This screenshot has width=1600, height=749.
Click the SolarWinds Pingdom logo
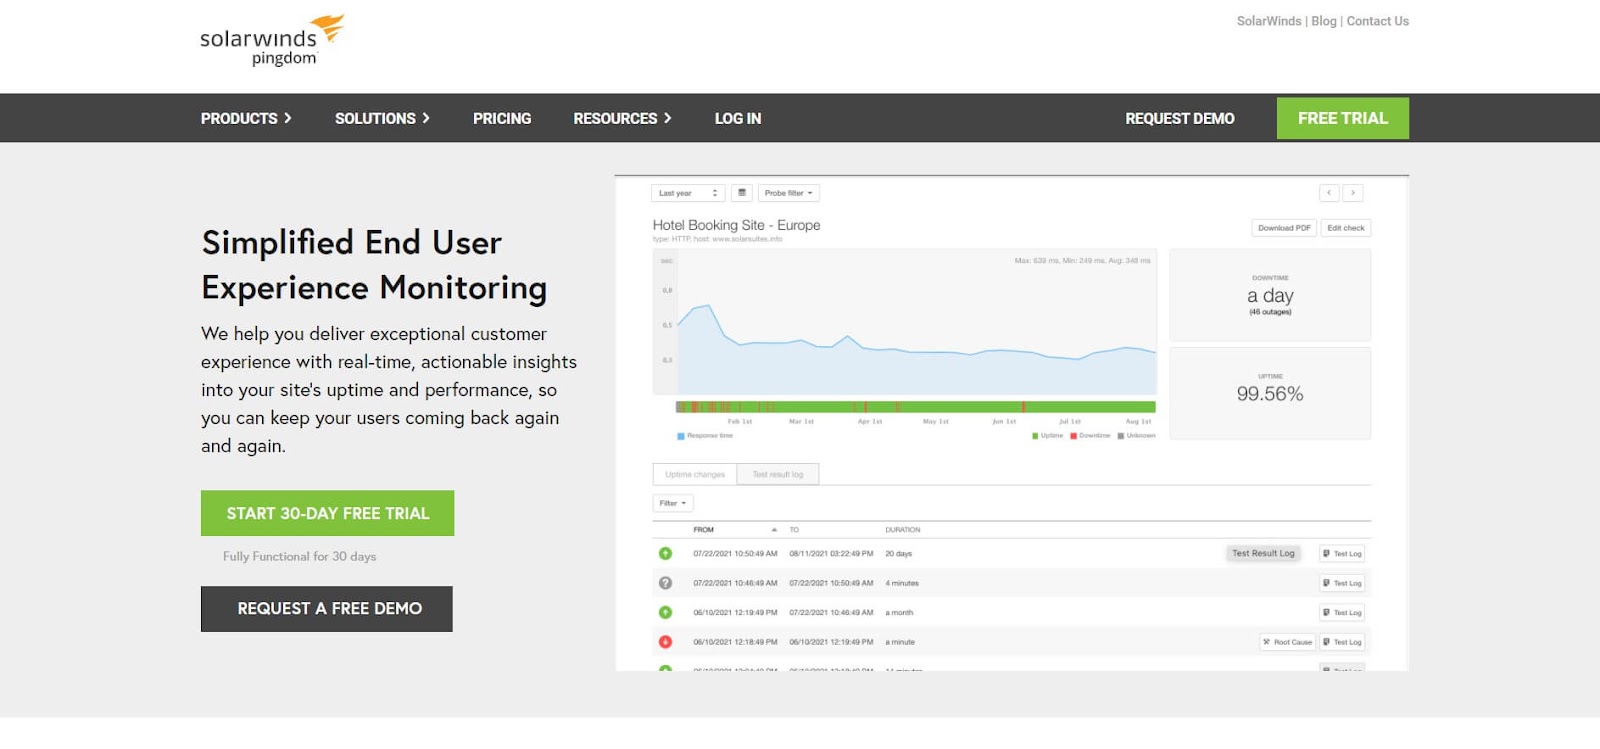(x=272, y=41)
